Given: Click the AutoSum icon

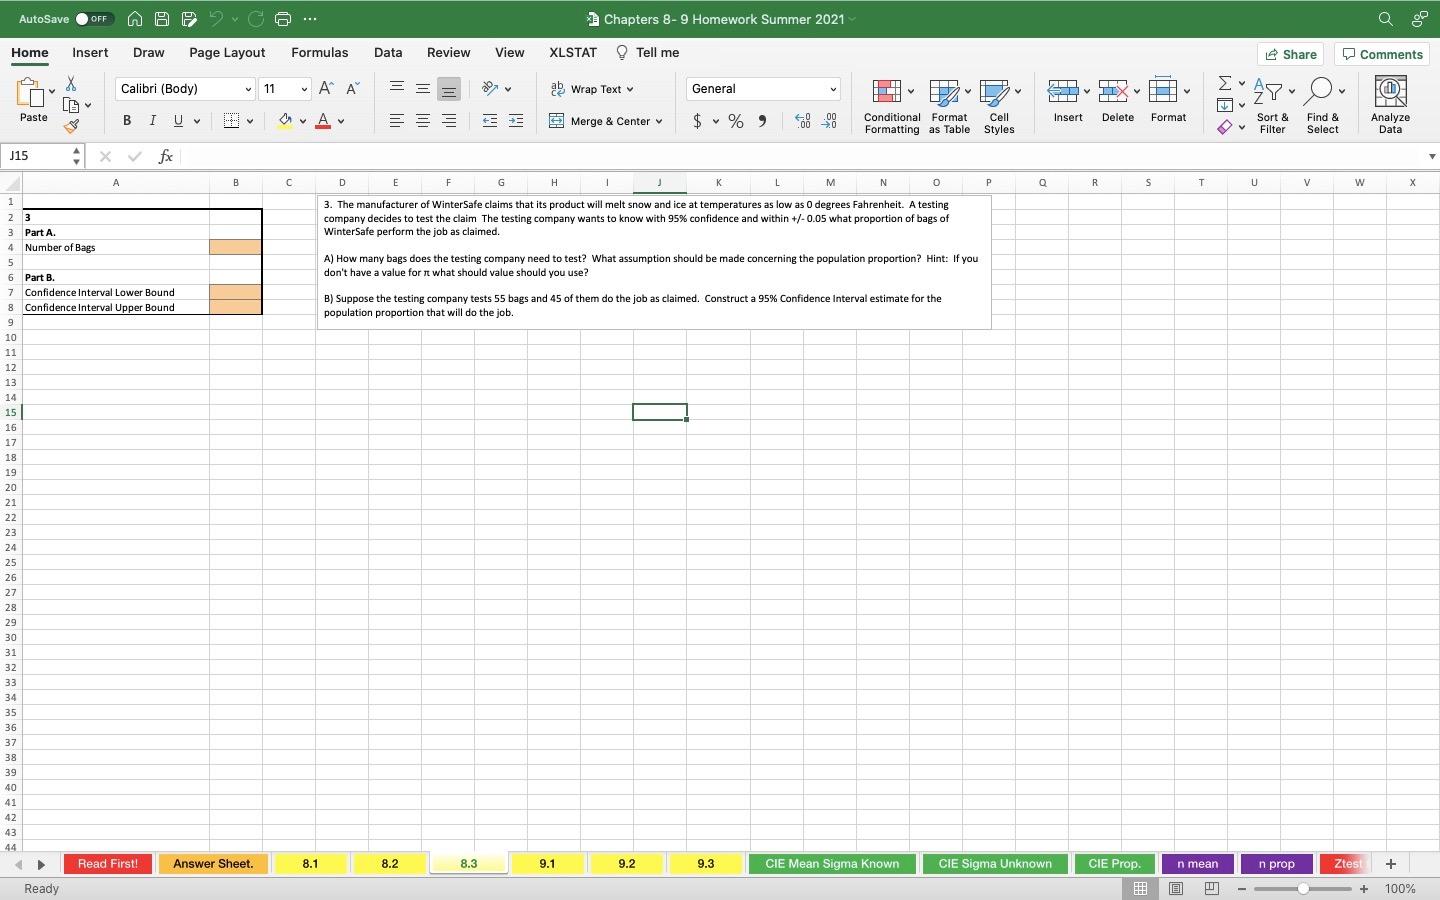Looking at the screenshot, I should tap(1225, 84).
